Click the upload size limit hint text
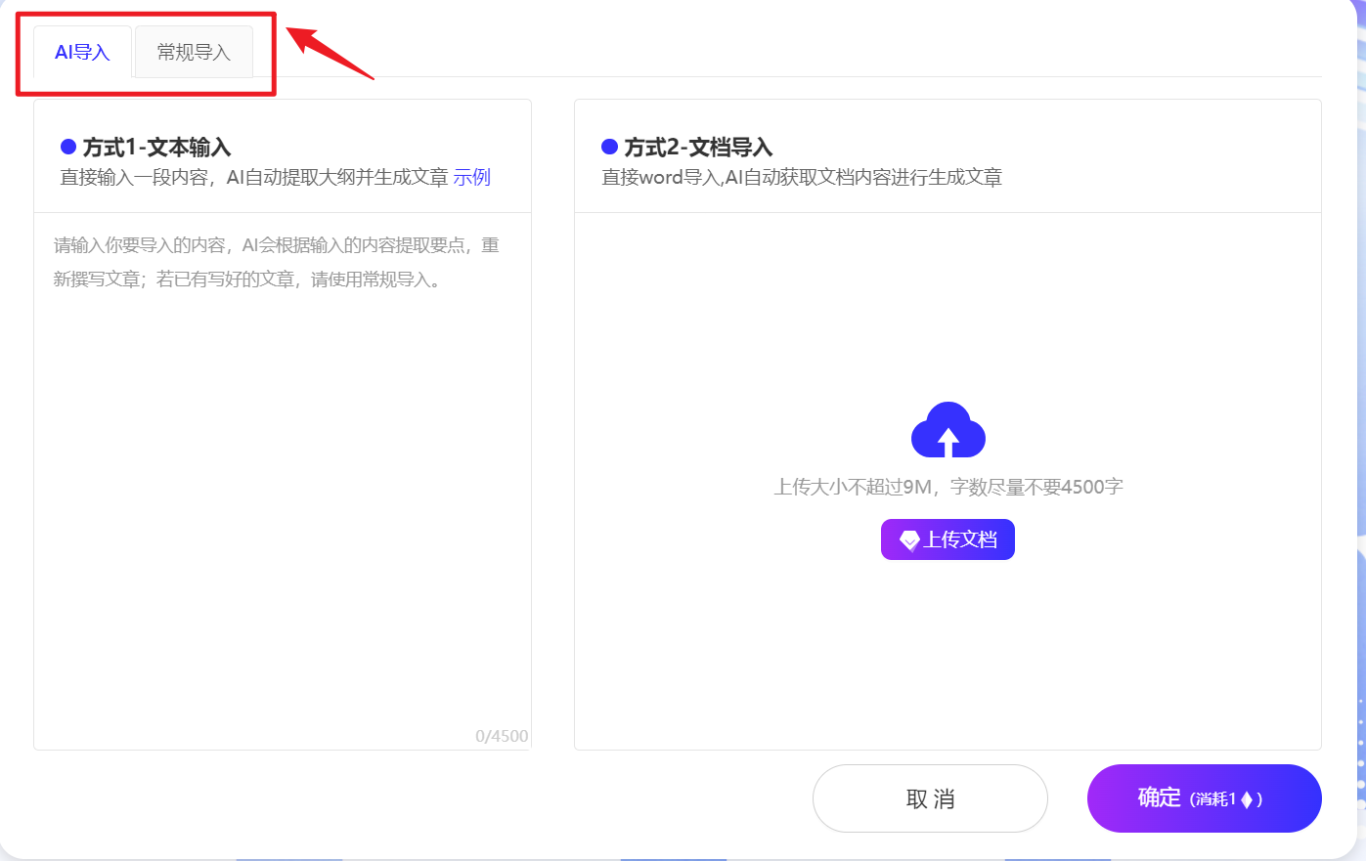This screenshot has height=861, width=1366. click(948, 487)
